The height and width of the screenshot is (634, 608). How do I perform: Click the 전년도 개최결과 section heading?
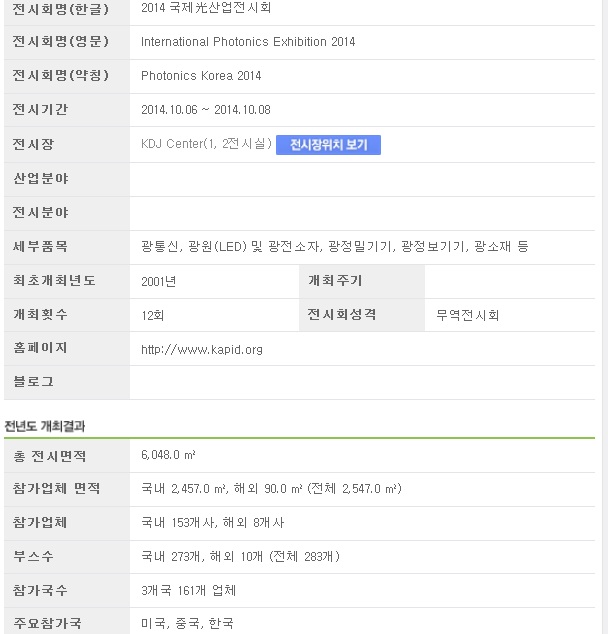coord(44,426)
